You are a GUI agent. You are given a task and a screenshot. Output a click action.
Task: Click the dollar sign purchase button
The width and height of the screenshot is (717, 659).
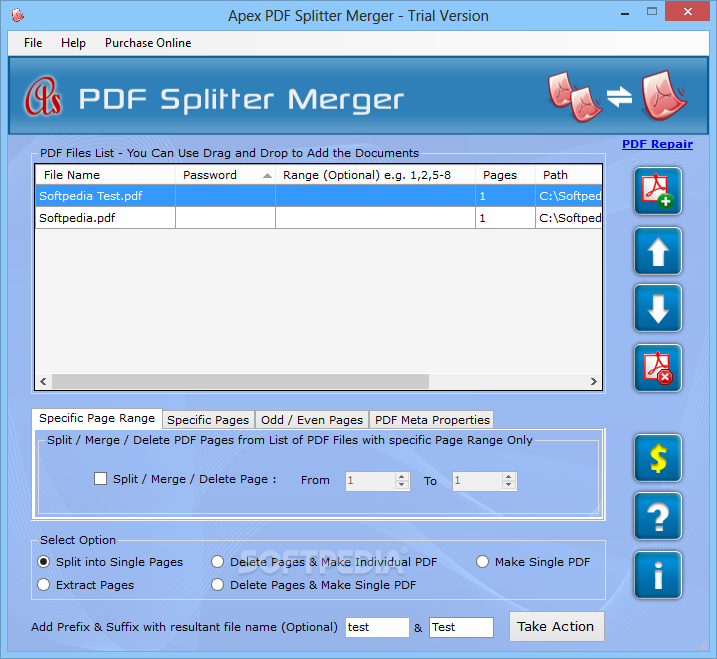click(658, 458)
